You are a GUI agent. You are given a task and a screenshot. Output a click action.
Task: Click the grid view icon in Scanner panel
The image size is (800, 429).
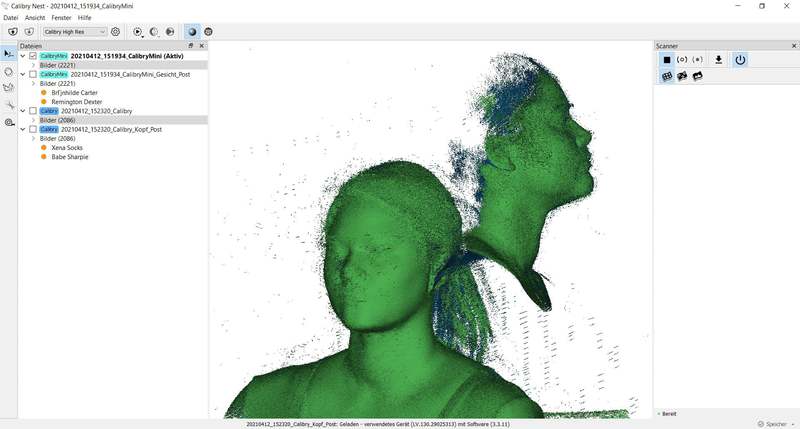[x=667, y=77]
